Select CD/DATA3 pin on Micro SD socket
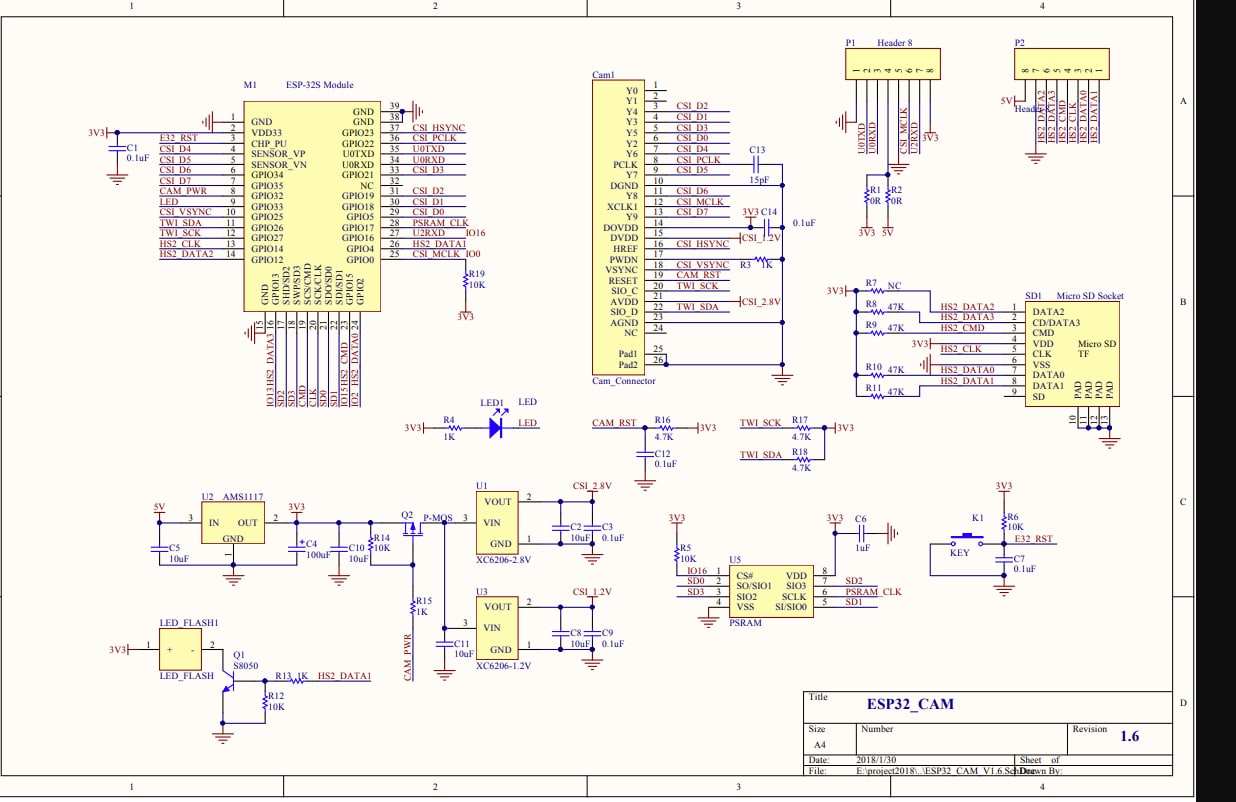 coord(1056,322)
